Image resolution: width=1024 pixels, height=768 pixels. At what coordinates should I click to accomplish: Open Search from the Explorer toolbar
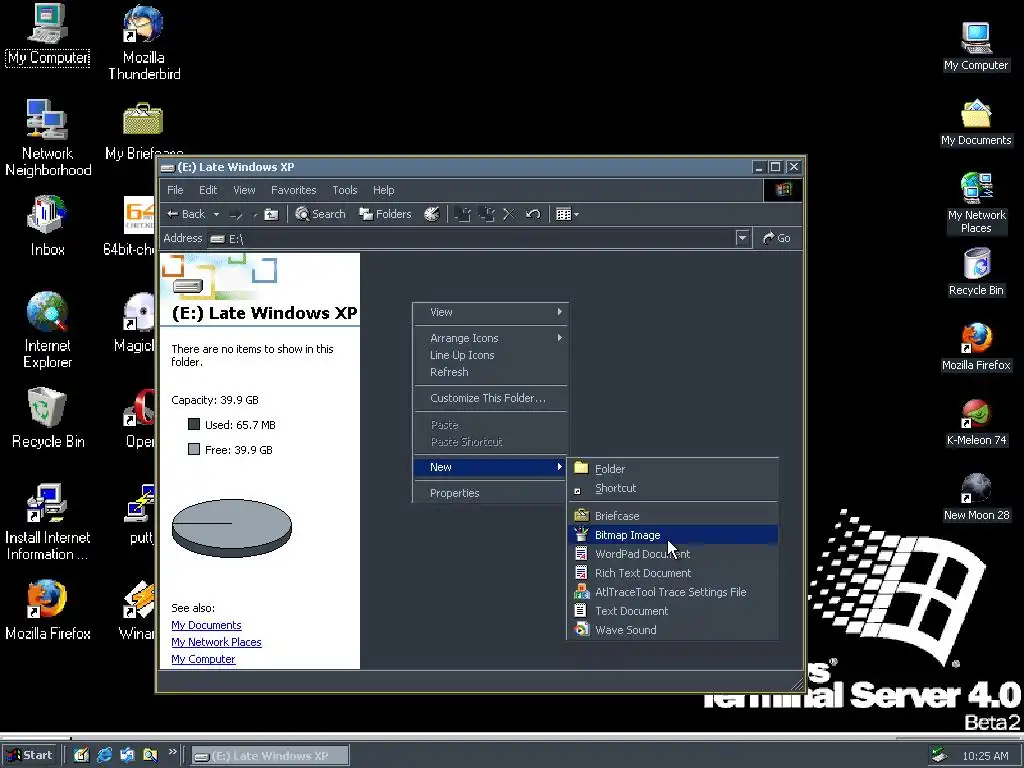click(x=320, y=214)
